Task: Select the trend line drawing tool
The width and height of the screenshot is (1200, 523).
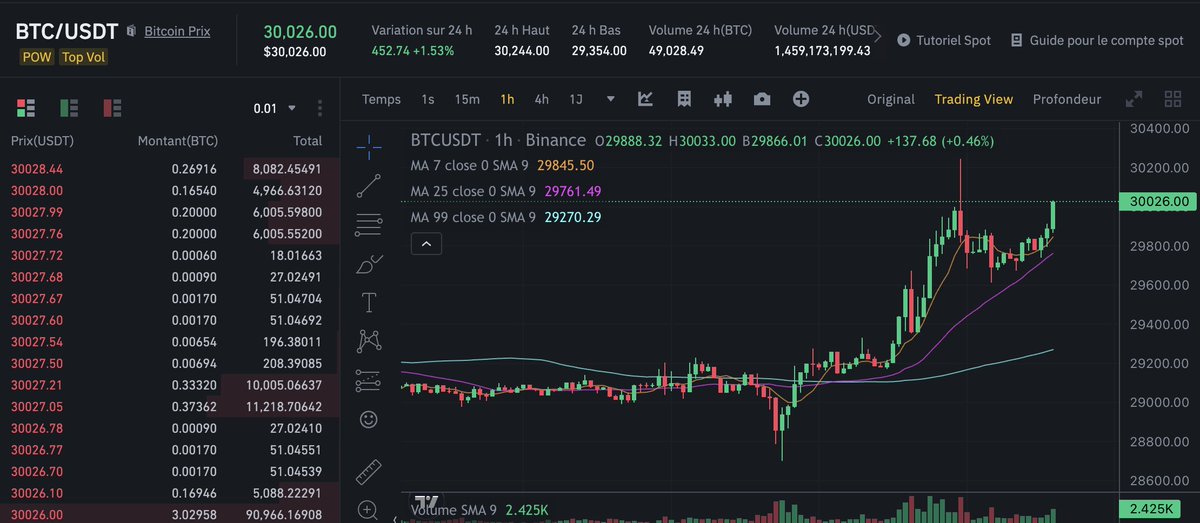Action: point(369,186)
